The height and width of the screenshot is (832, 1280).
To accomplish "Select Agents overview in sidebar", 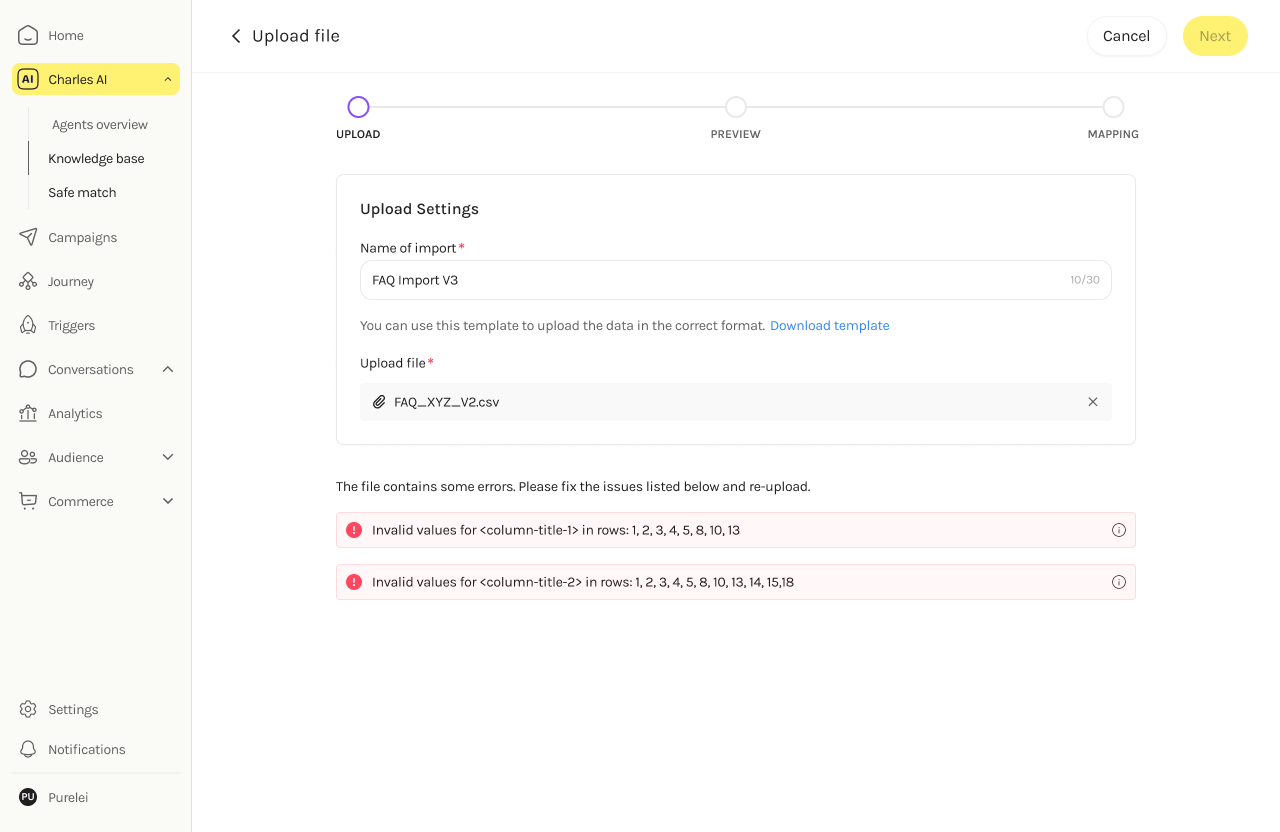I will click(x=100, y=125).
